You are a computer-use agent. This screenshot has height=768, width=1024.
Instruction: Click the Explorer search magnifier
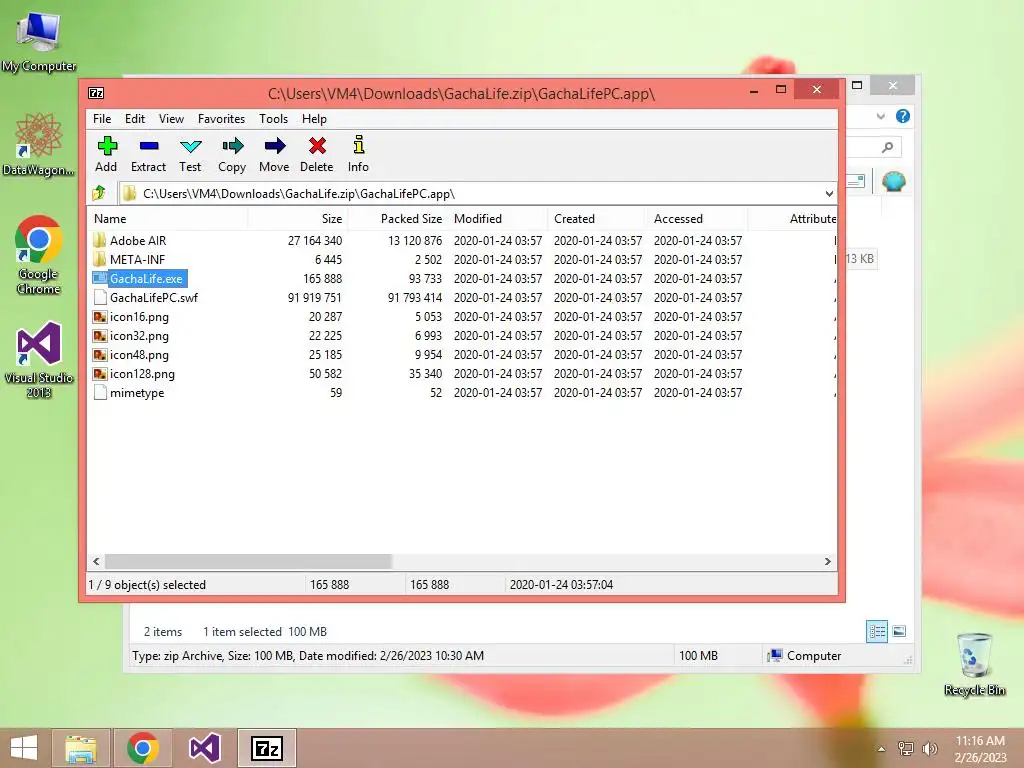(x=888, y=148)
